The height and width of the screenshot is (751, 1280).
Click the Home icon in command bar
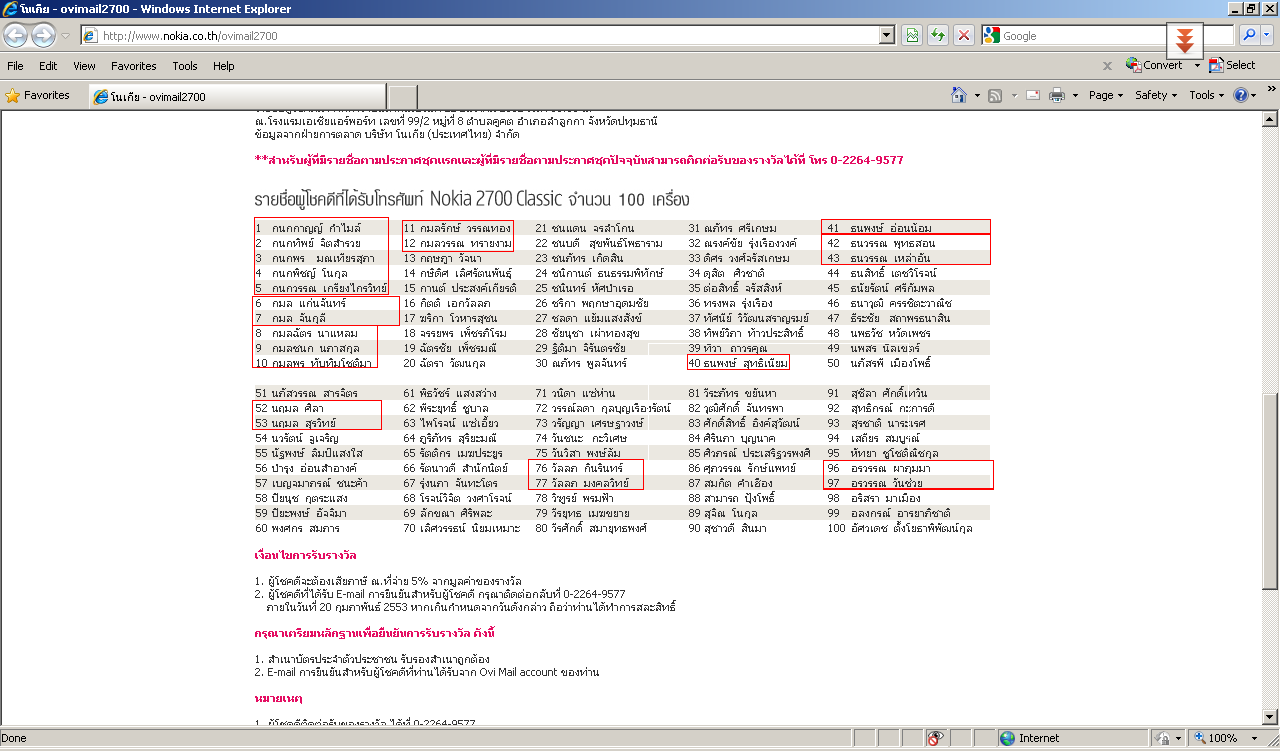click(959, 95)
